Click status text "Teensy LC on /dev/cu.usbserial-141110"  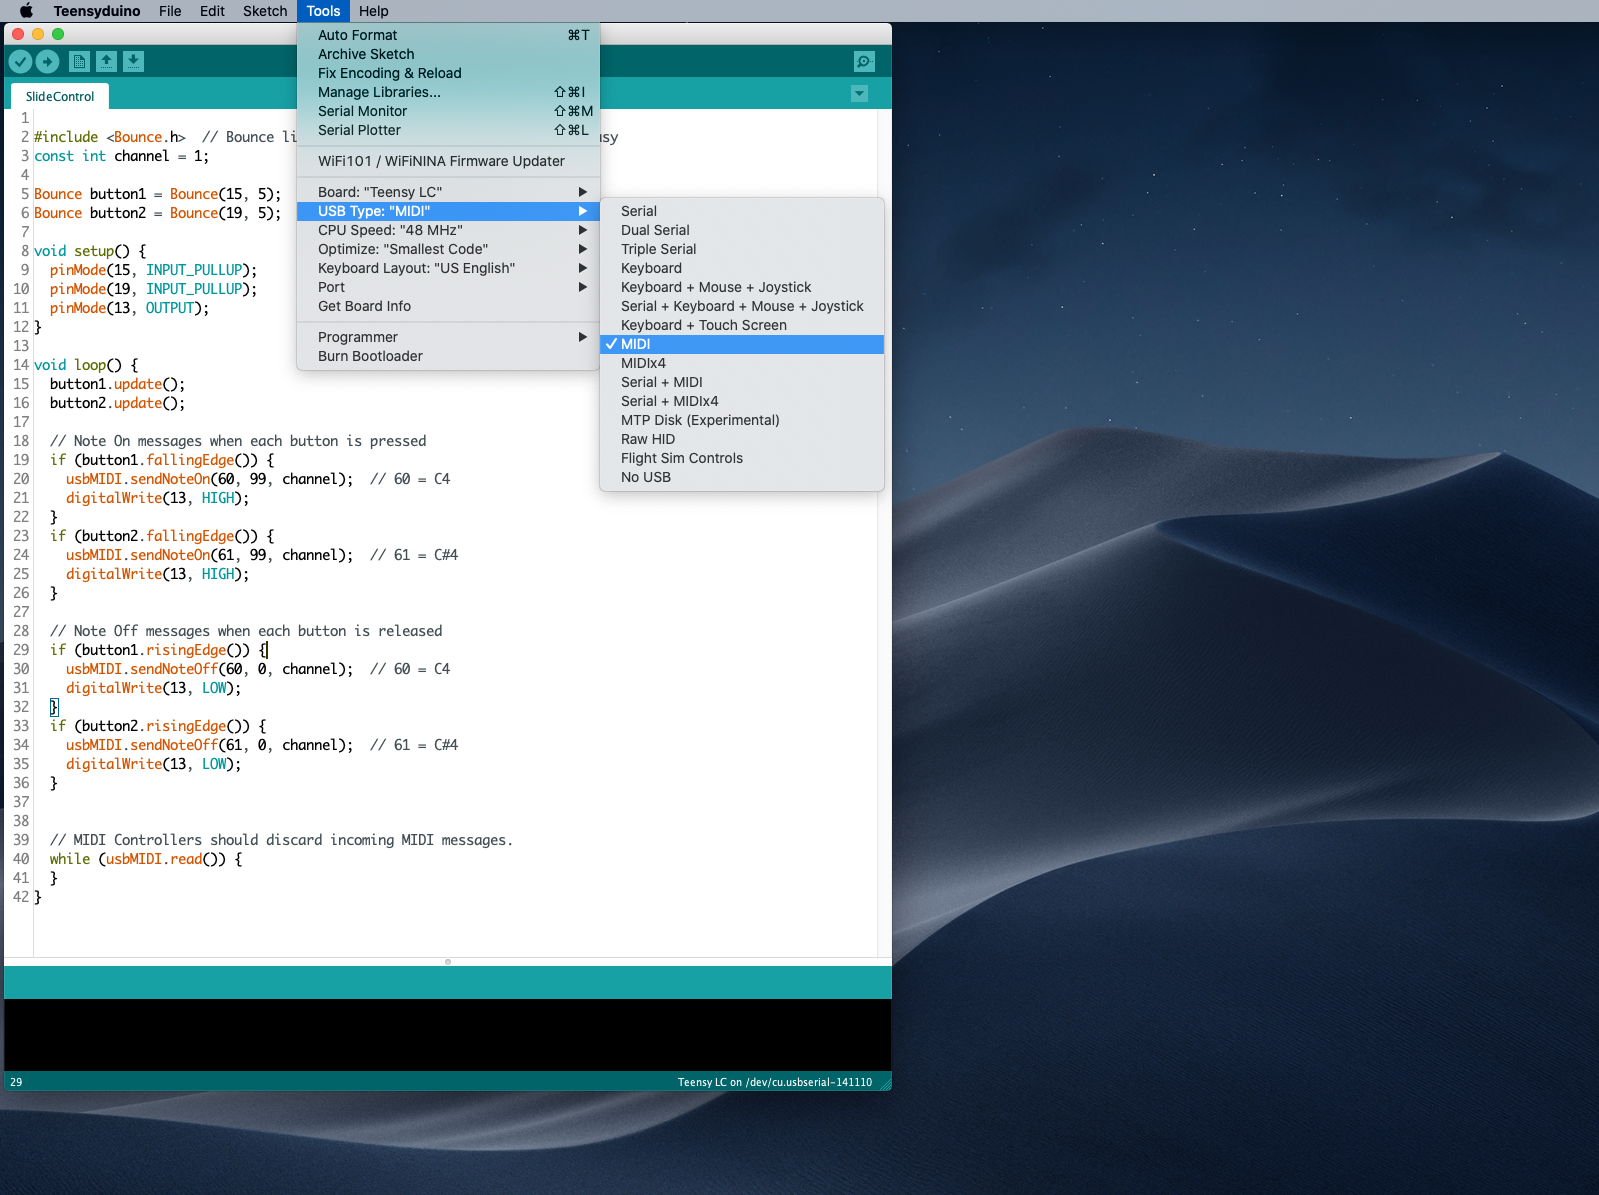click(775, 1082)
